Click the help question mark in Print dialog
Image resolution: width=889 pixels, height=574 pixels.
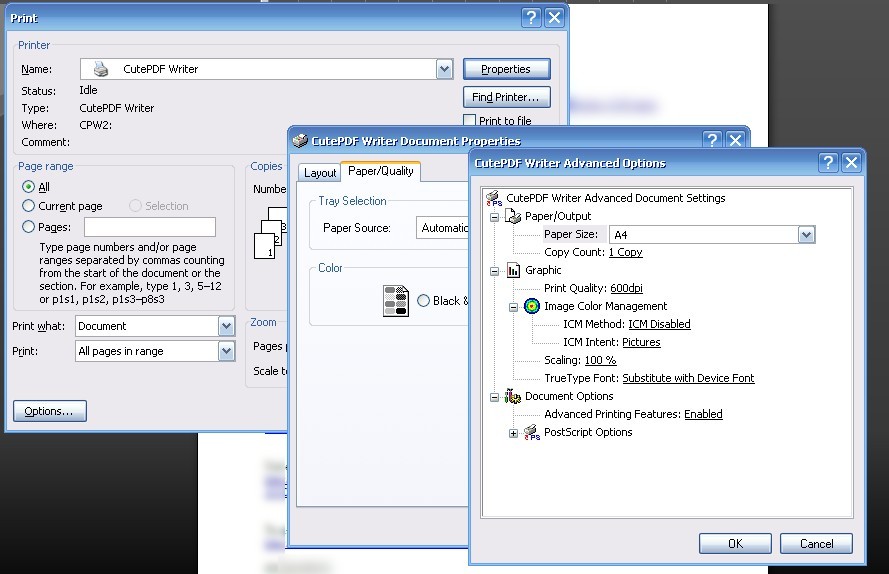click(531, 18)
